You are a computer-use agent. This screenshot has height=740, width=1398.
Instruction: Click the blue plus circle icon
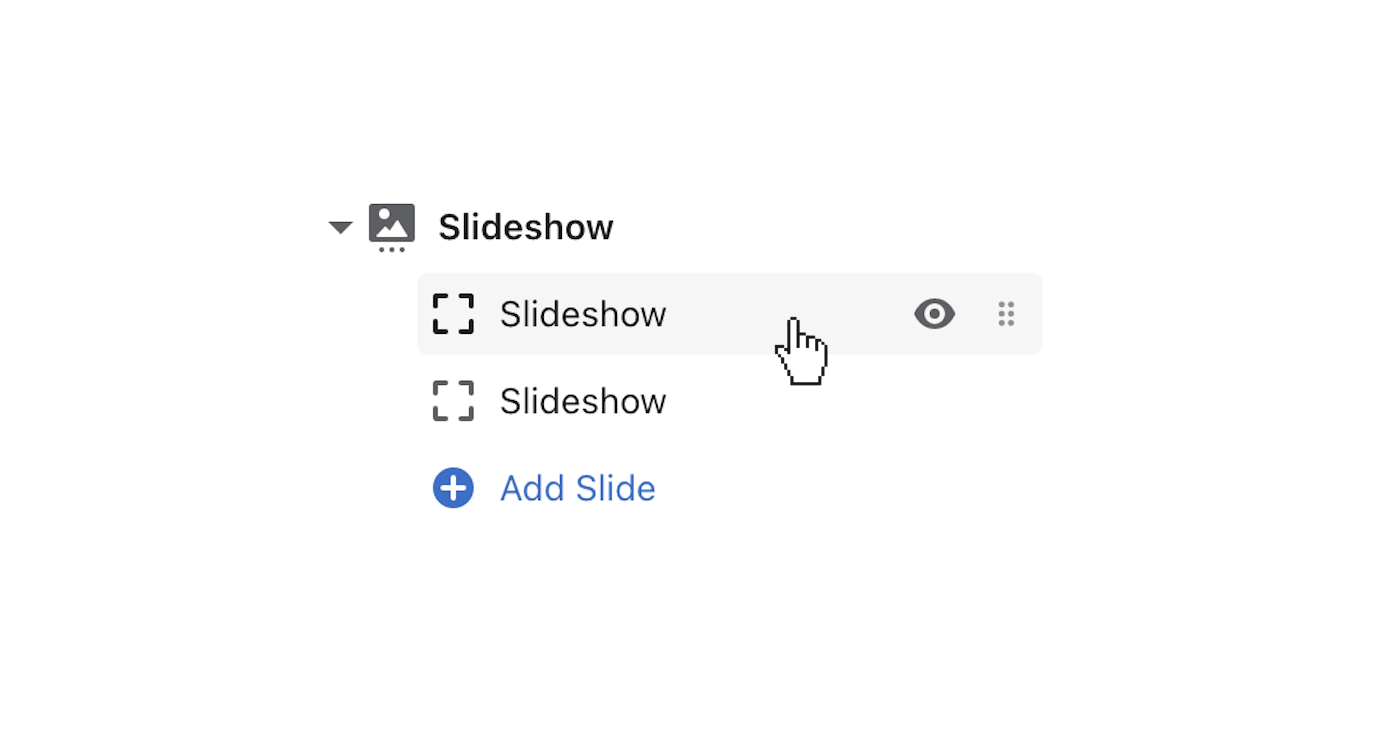453,488
